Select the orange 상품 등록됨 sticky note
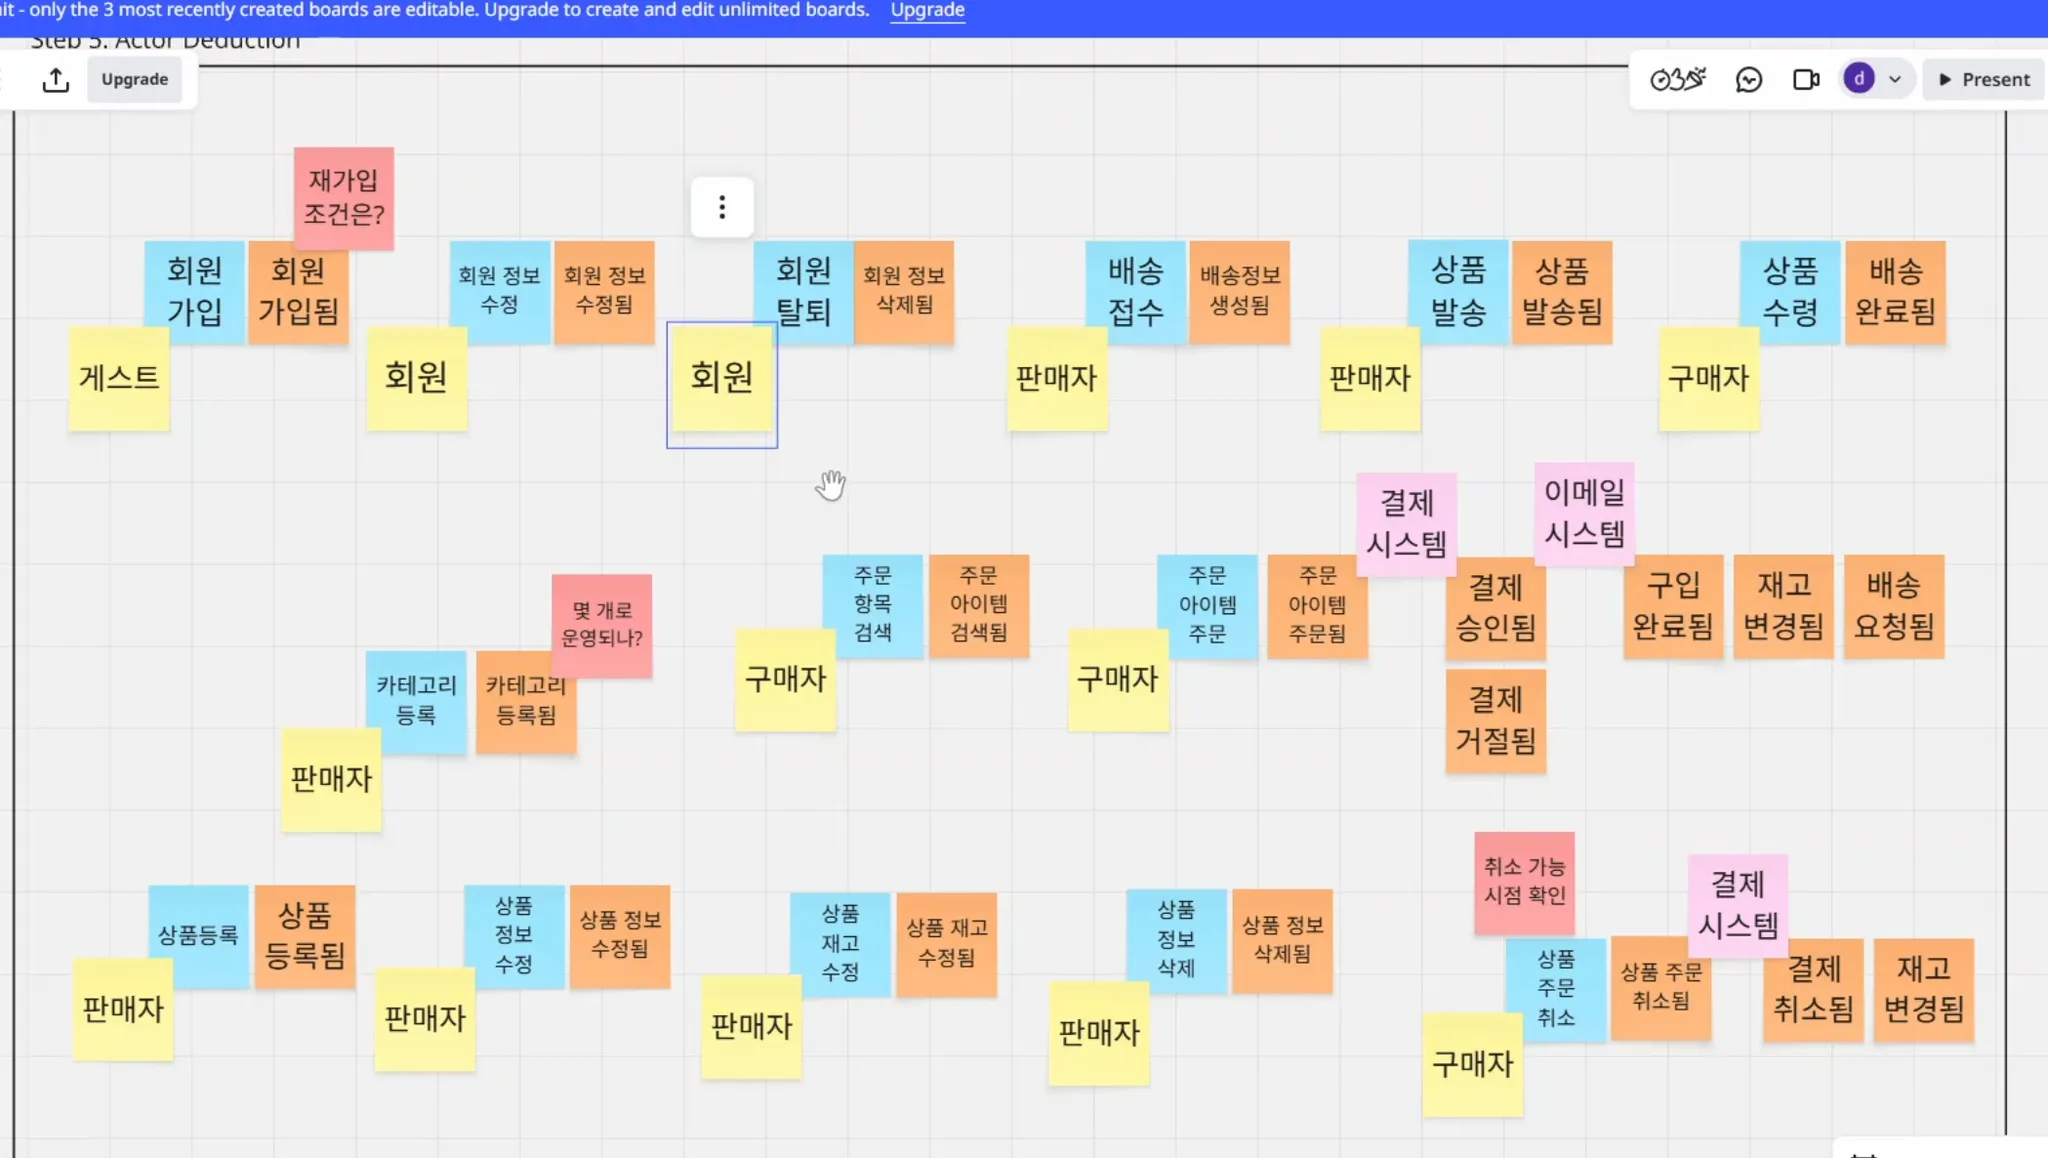The height and width of the screenshot is (1158, 2048). (x=304, y=936)
